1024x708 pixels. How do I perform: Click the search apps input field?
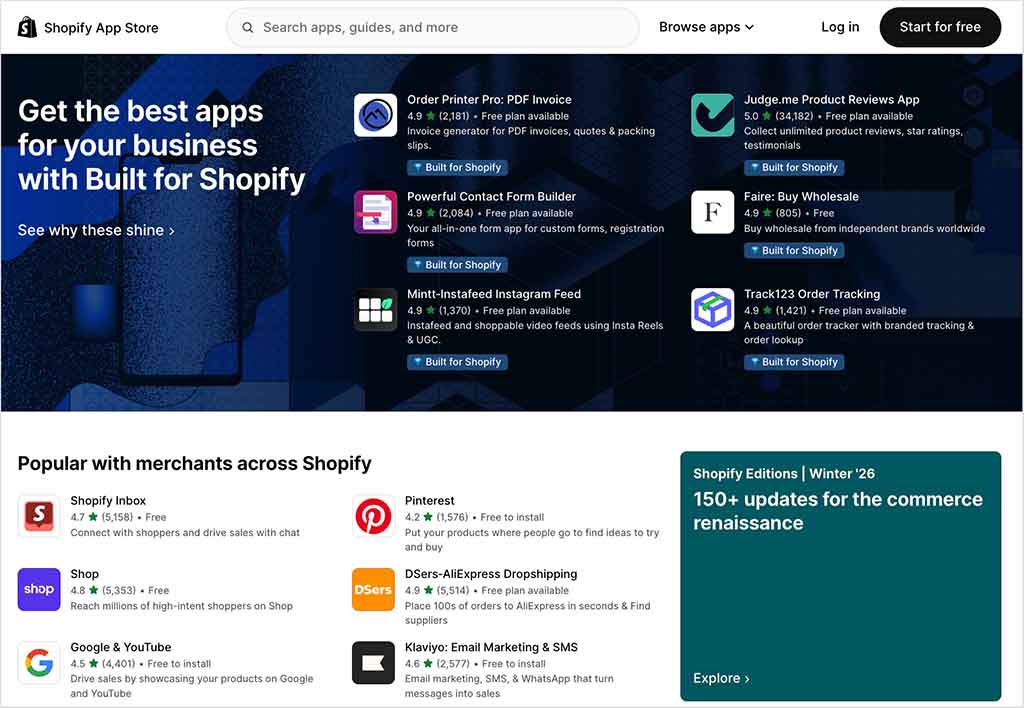pyautogui.click(x=432, y=27)
